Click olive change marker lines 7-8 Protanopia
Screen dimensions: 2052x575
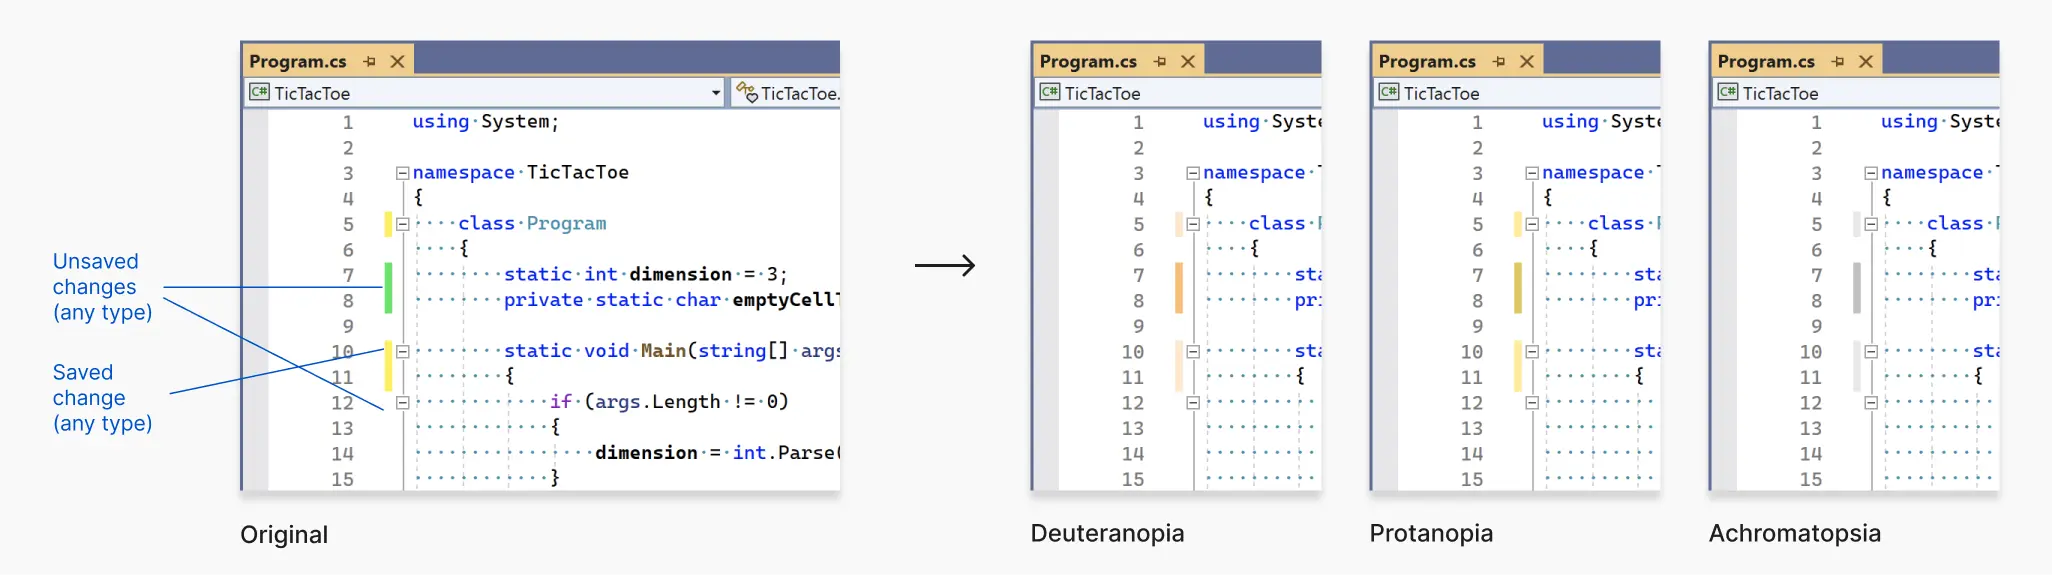point(1518,287)
